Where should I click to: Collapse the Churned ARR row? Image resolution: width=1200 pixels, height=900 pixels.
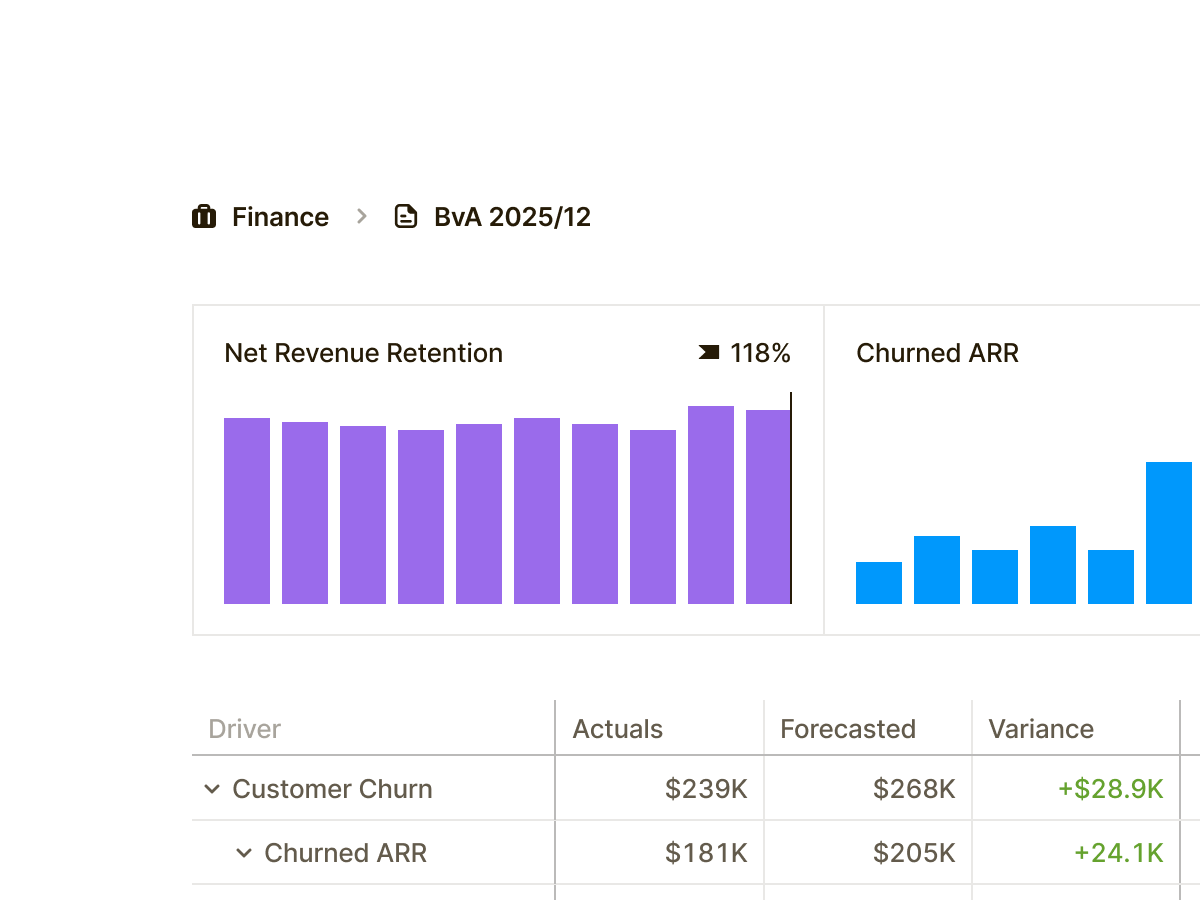243,853
